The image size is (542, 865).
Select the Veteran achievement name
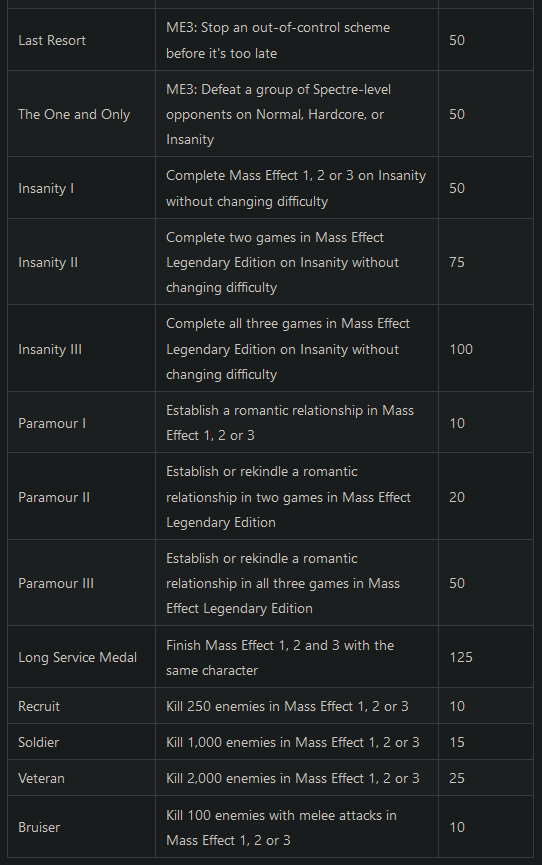[x=41, y=778]
